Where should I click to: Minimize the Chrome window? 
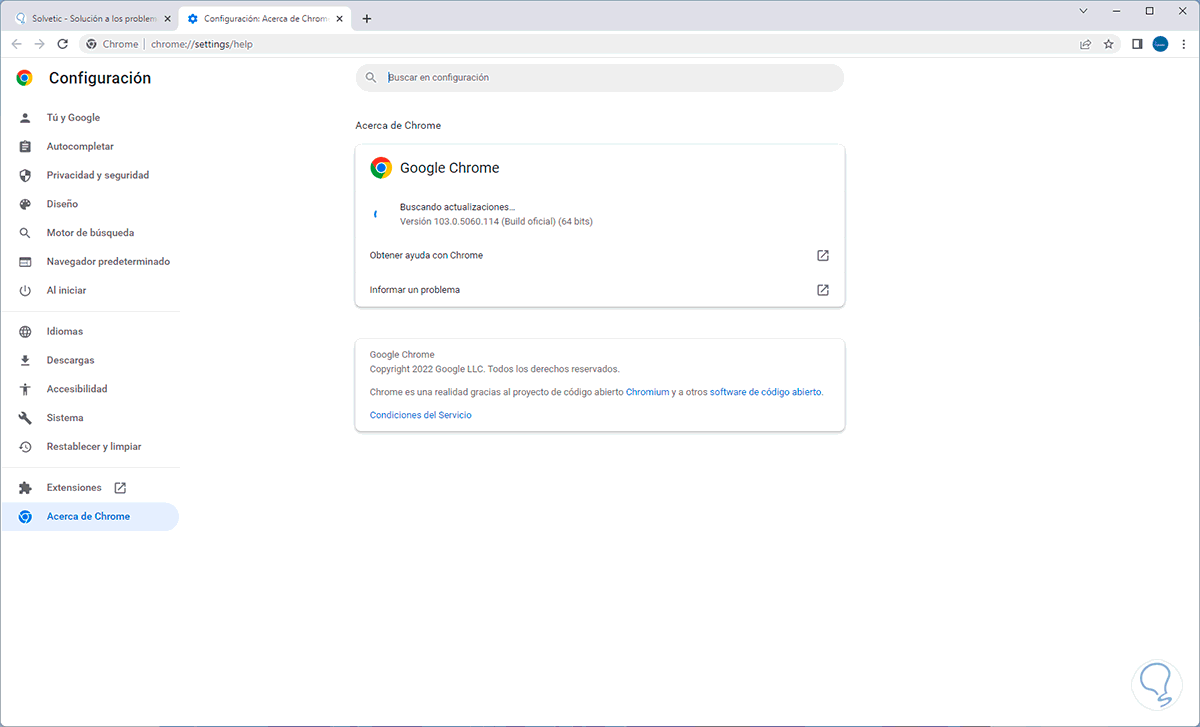click(1117, 11)
